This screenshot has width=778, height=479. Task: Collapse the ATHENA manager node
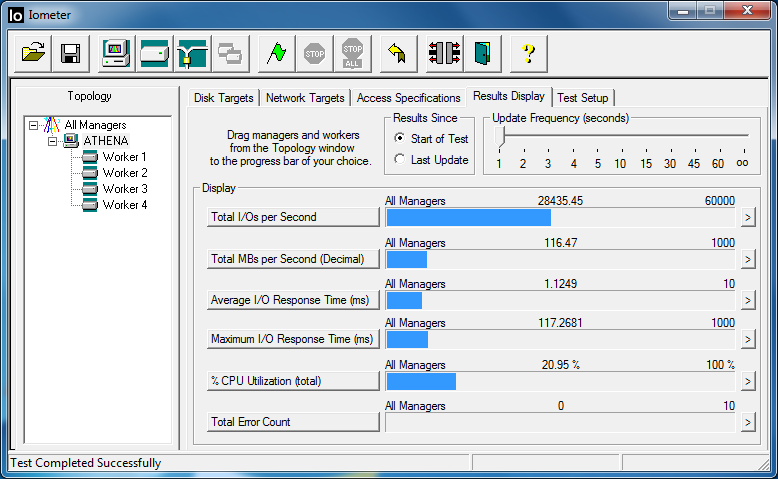53,141
